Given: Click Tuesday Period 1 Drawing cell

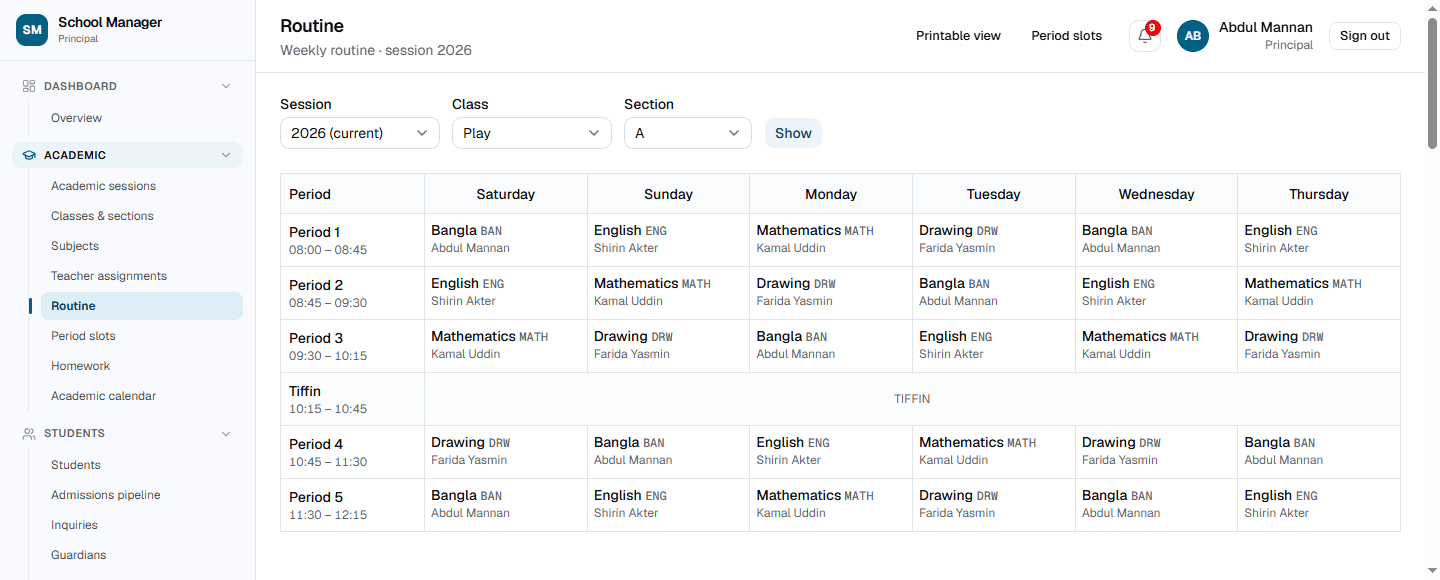Looking at the screenshot, I should point(994,240).
